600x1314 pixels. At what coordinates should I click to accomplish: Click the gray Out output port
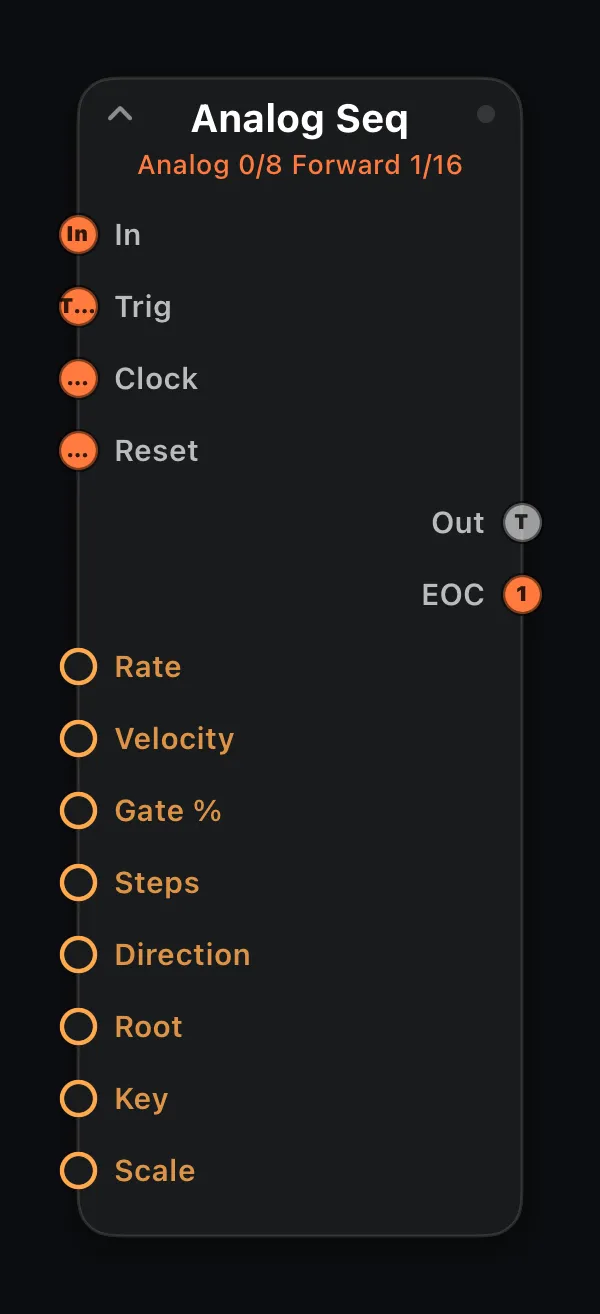(522, 523)
